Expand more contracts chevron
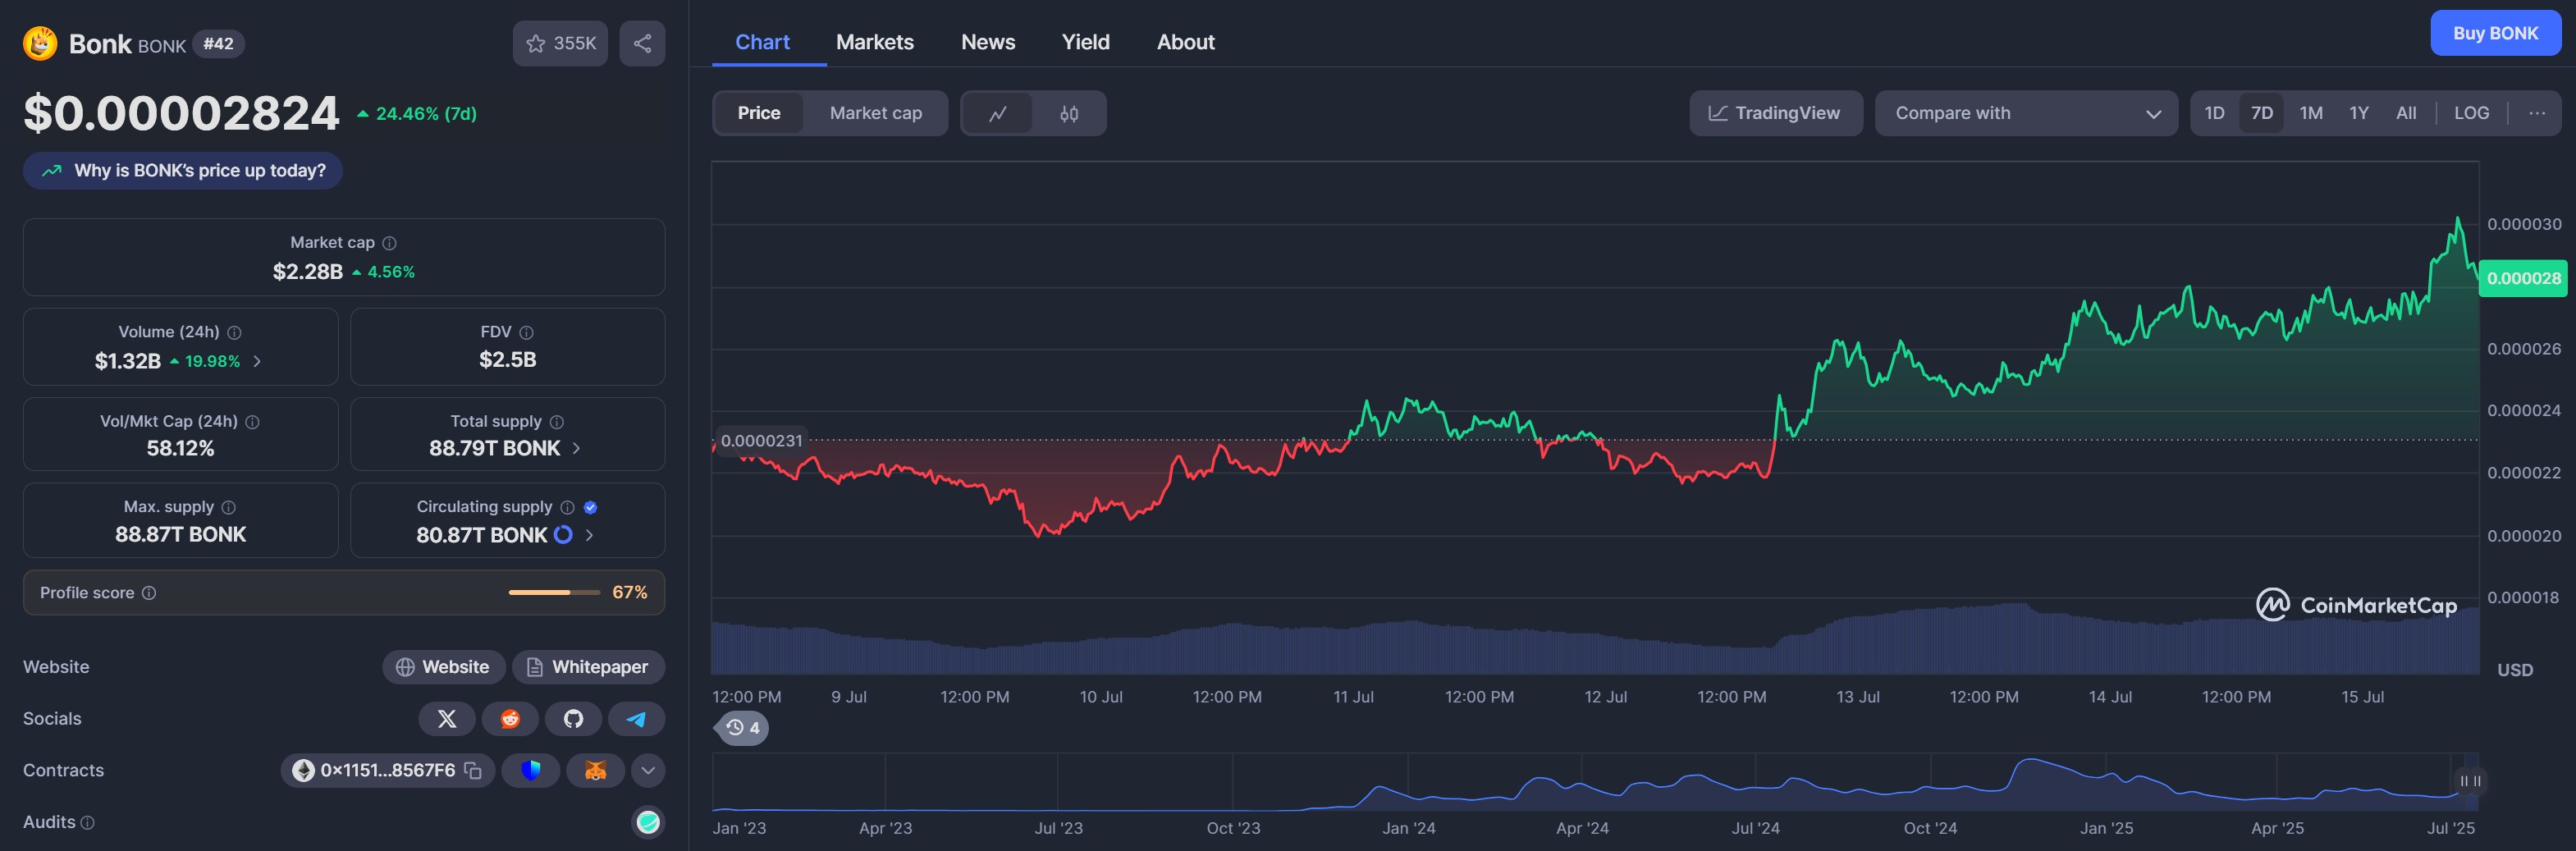The width and height of the screenshot is (2576, 851). pyautogui.click(x=648, y=770)
